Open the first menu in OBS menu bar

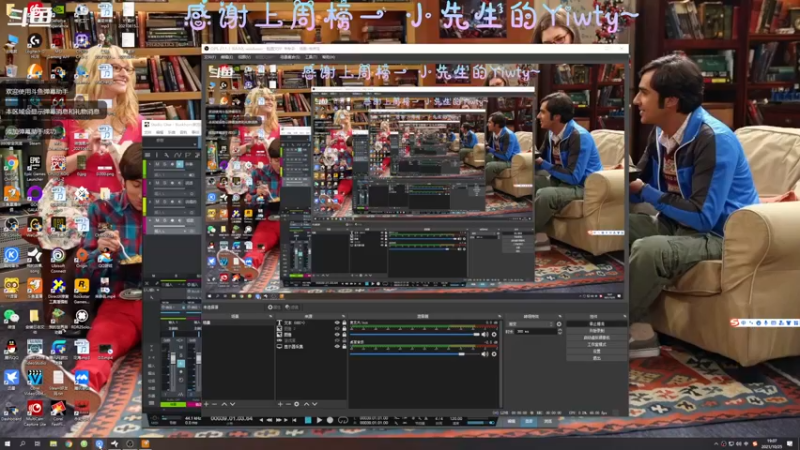(x=210, y=57)
